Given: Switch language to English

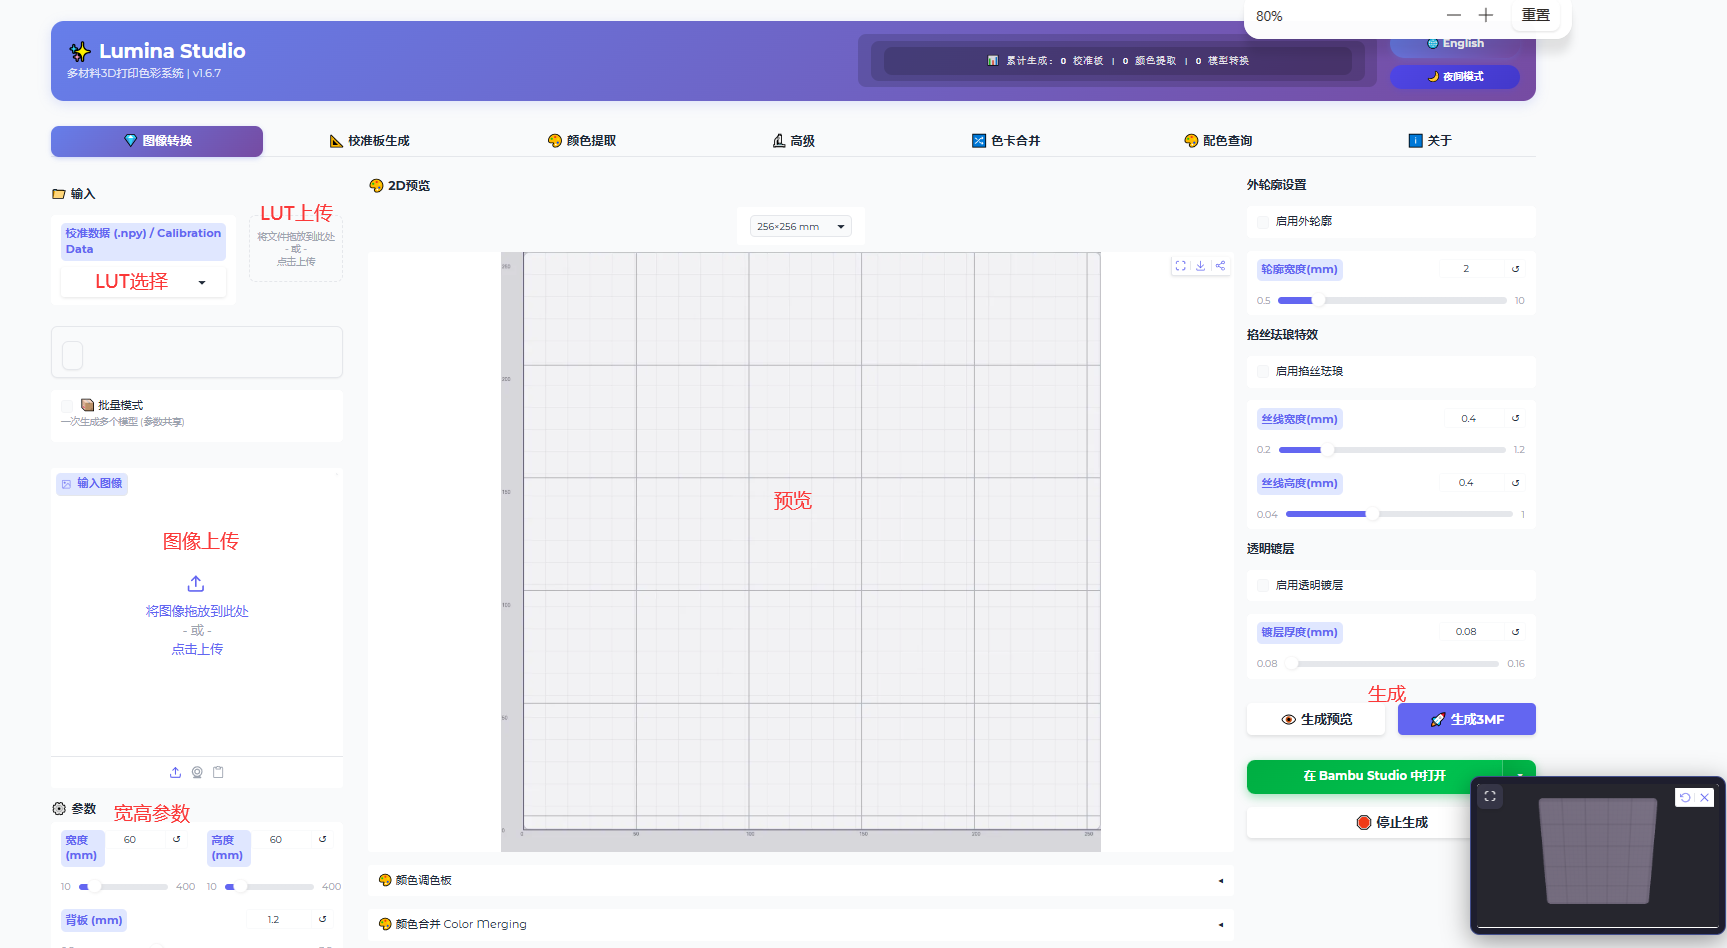Looking at the screenshot, I should point(1455,44).
